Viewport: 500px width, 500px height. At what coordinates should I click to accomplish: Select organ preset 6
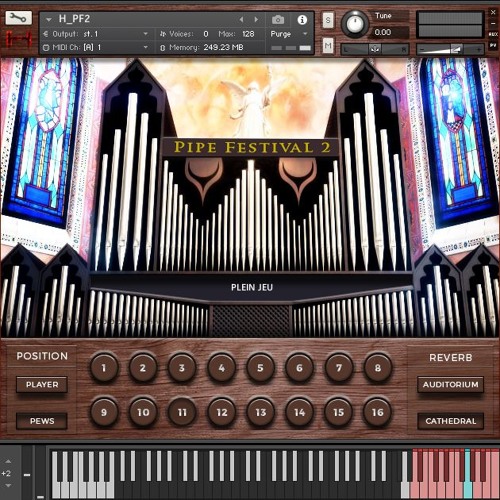[x=299, y=368]
